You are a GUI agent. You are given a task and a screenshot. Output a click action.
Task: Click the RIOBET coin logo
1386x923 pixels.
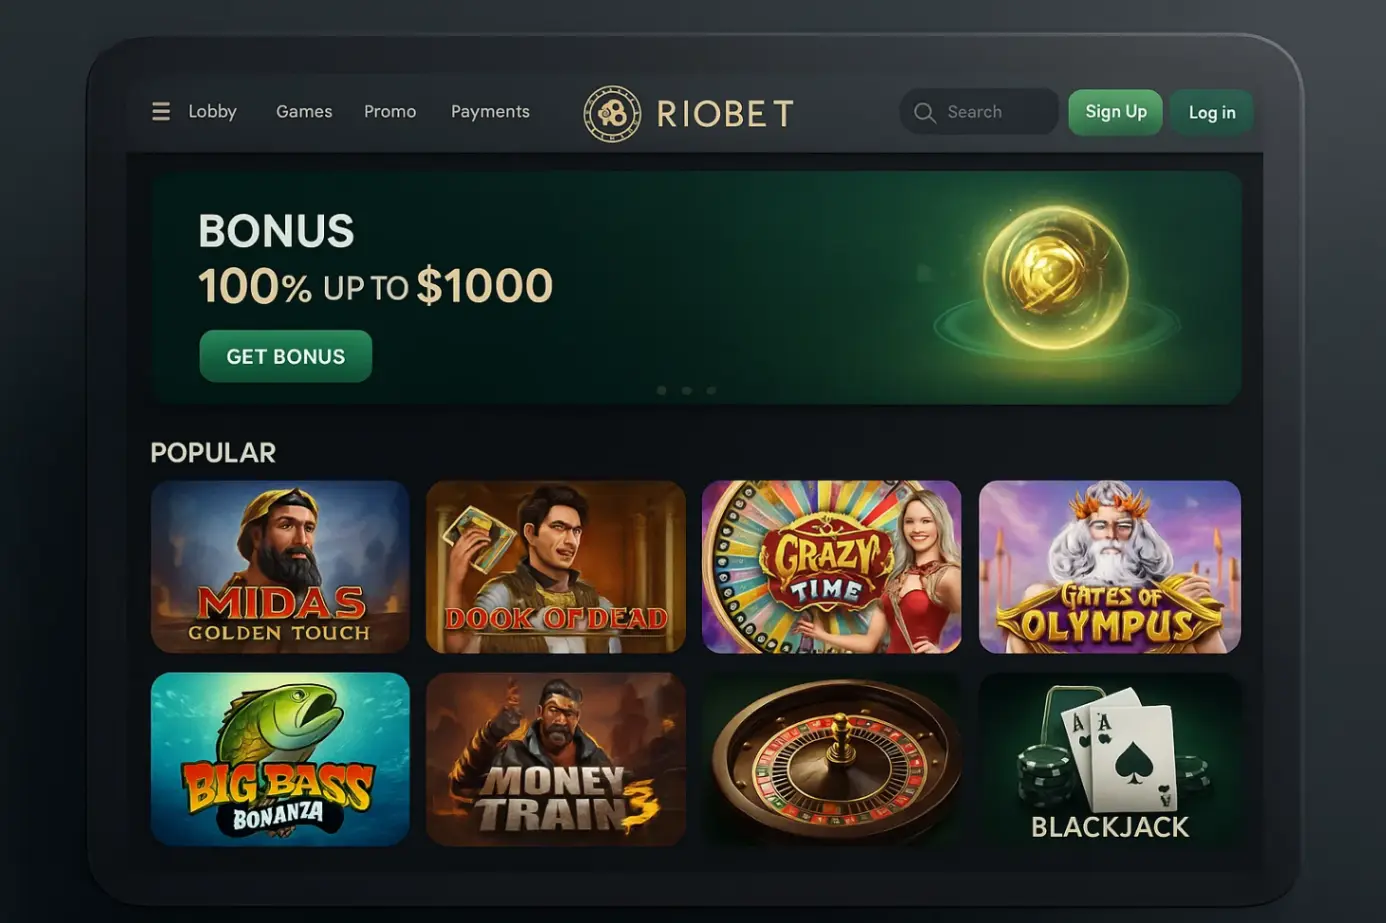tap(611, 112)
